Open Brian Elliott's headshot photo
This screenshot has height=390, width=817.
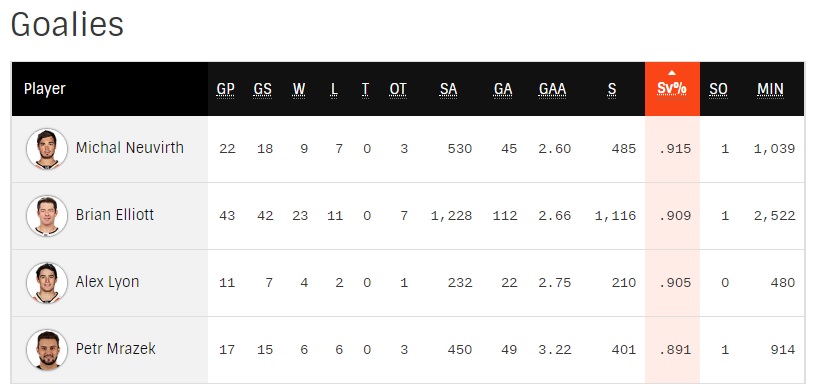47,216
